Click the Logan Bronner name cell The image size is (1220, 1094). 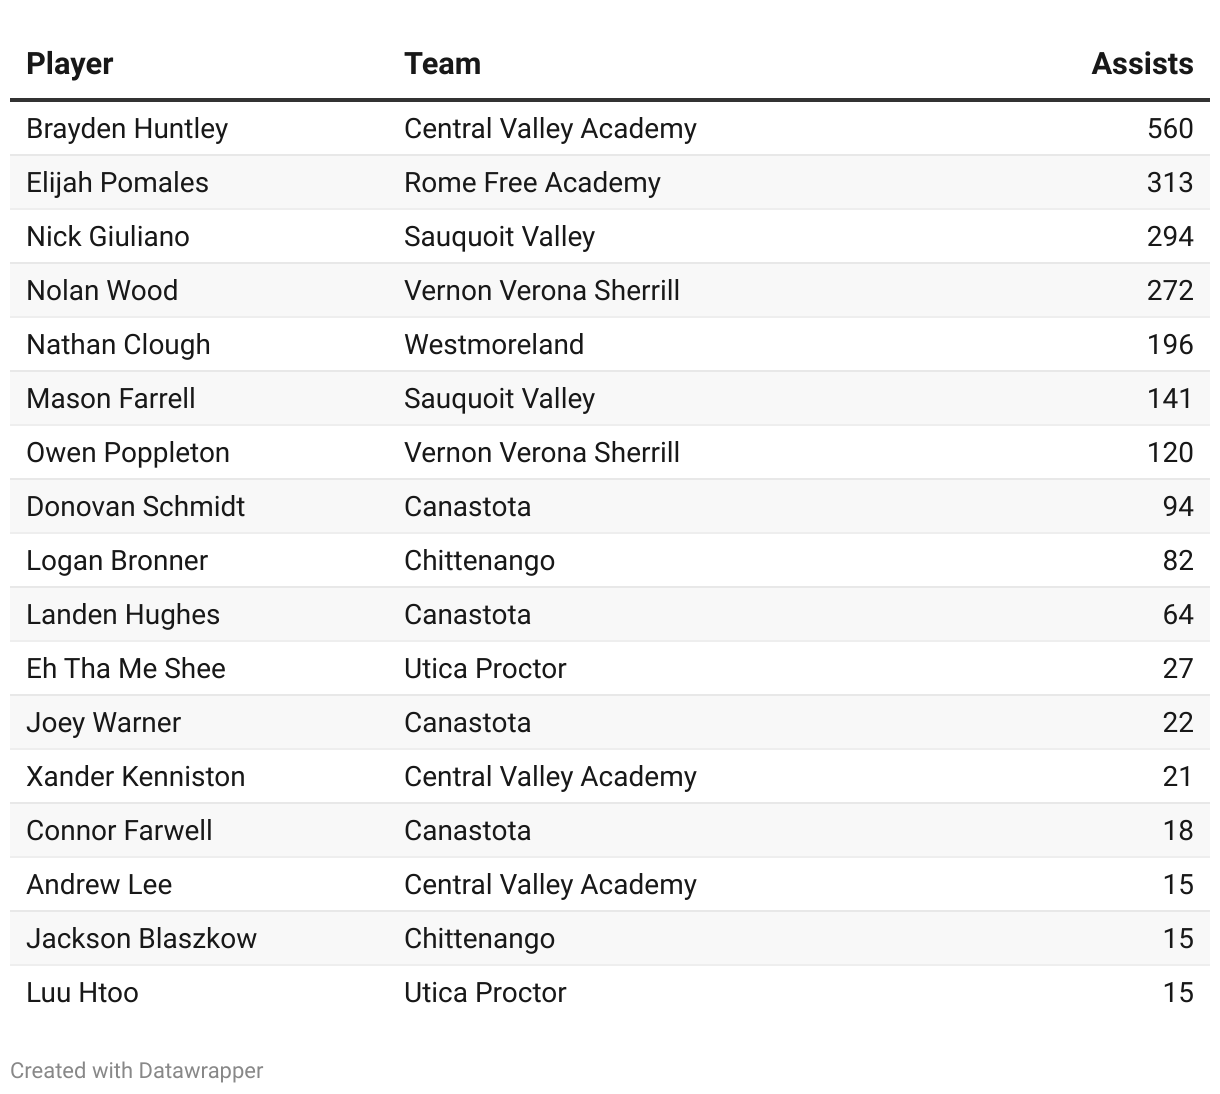(117, 561)
